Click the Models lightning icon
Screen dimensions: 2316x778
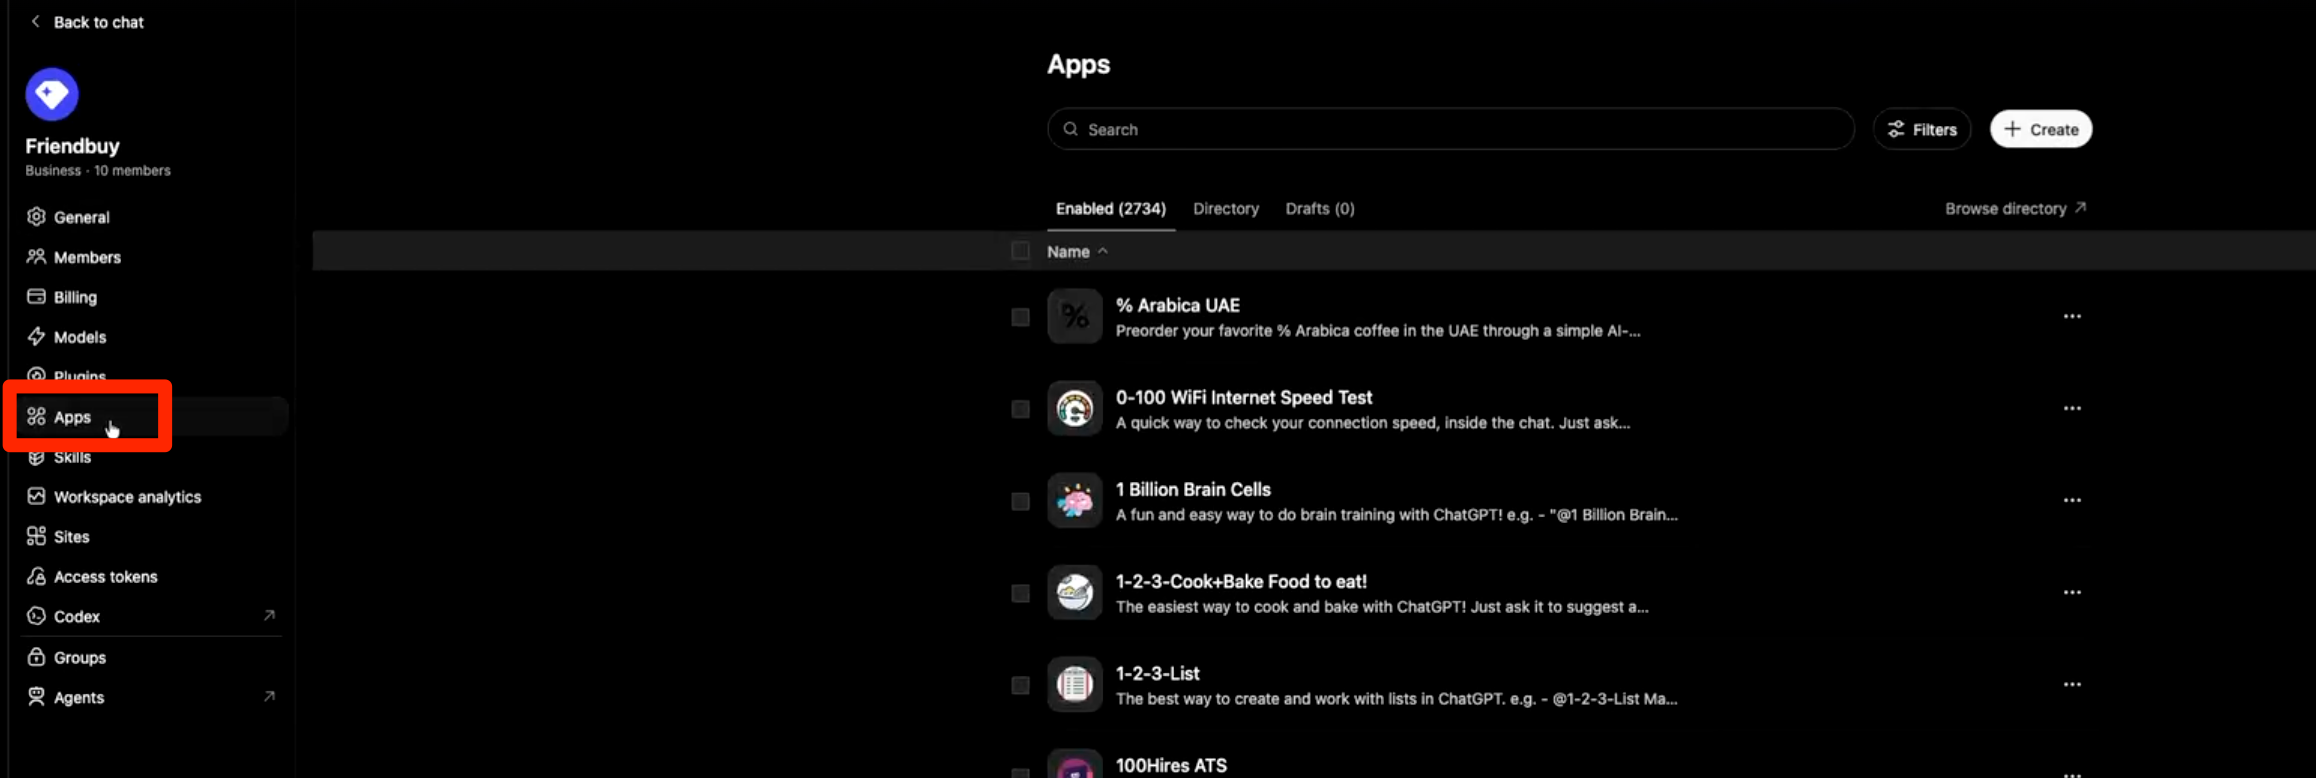36,337
